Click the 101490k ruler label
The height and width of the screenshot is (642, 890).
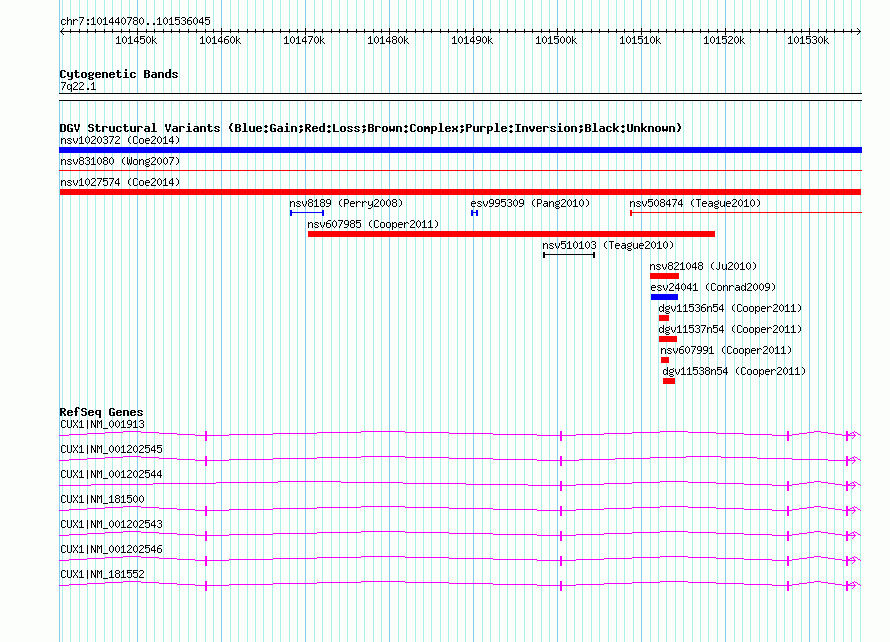472,40
